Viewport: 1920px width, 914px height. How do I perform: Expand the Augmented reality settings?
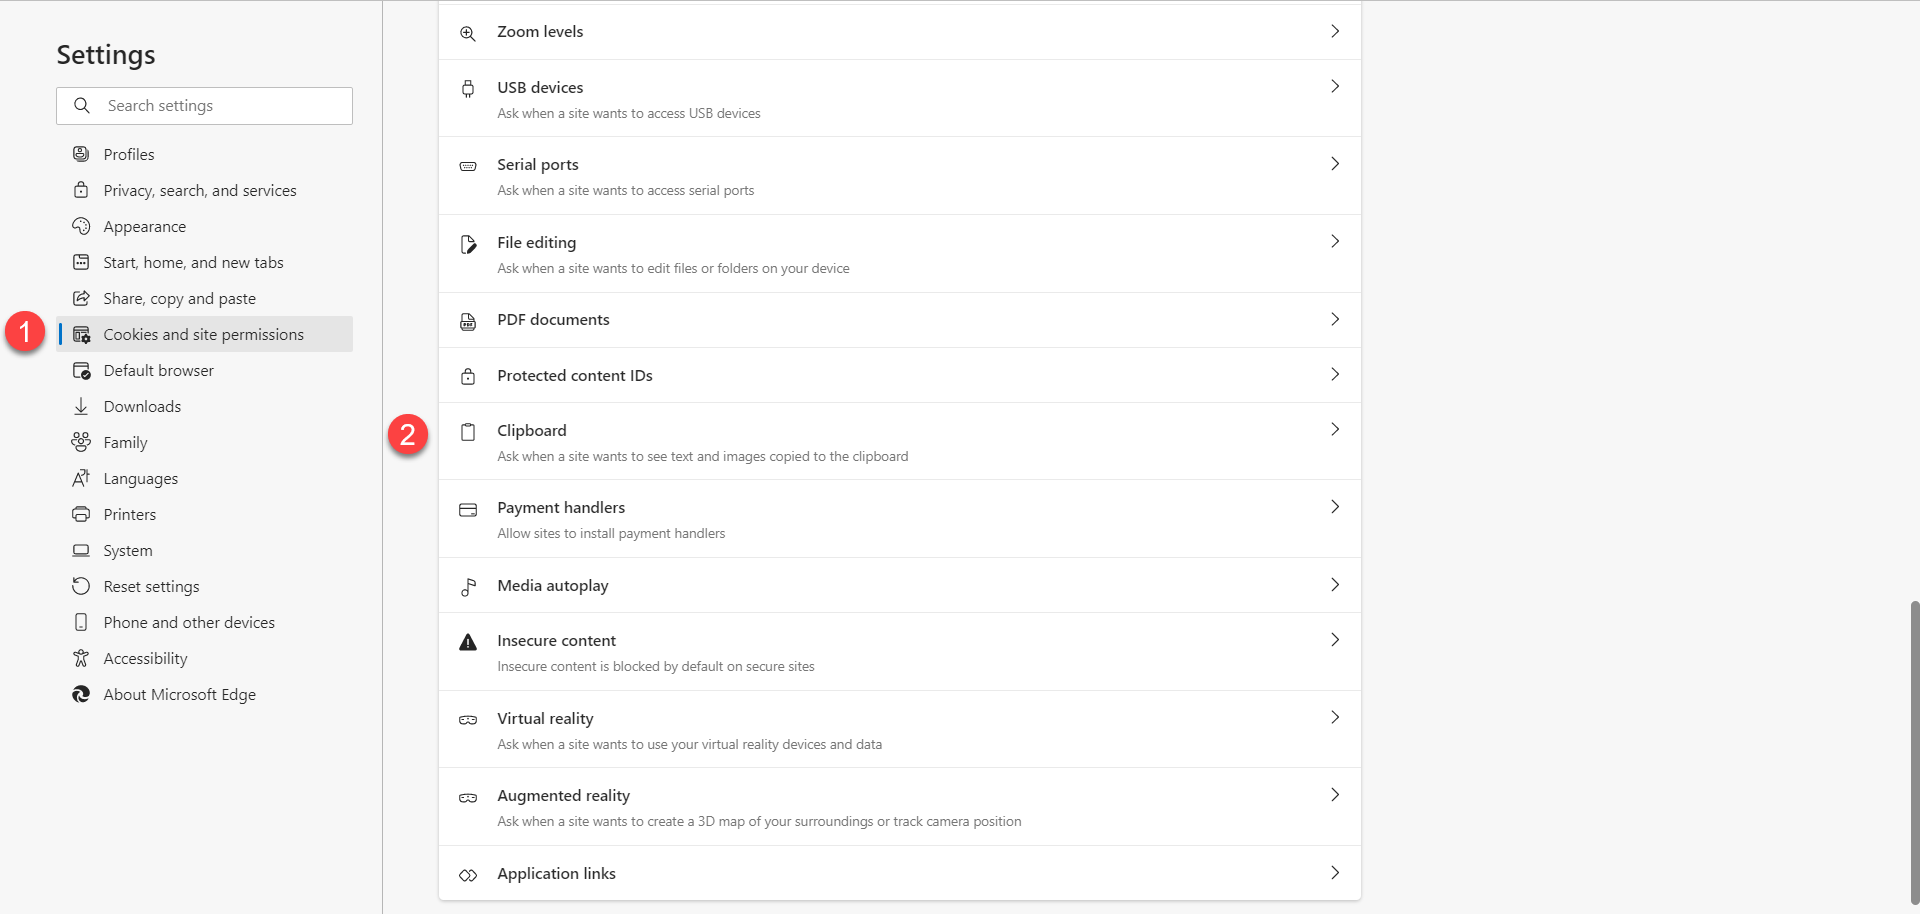(x=1335, y=795)
